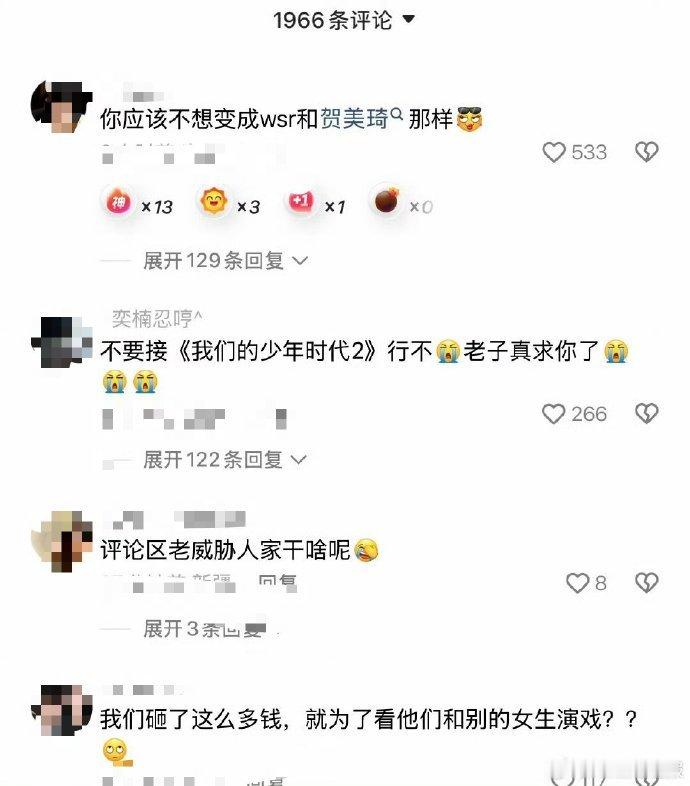Open avatar beside 我们砸了这么多钱 comment

click(61, 710)
